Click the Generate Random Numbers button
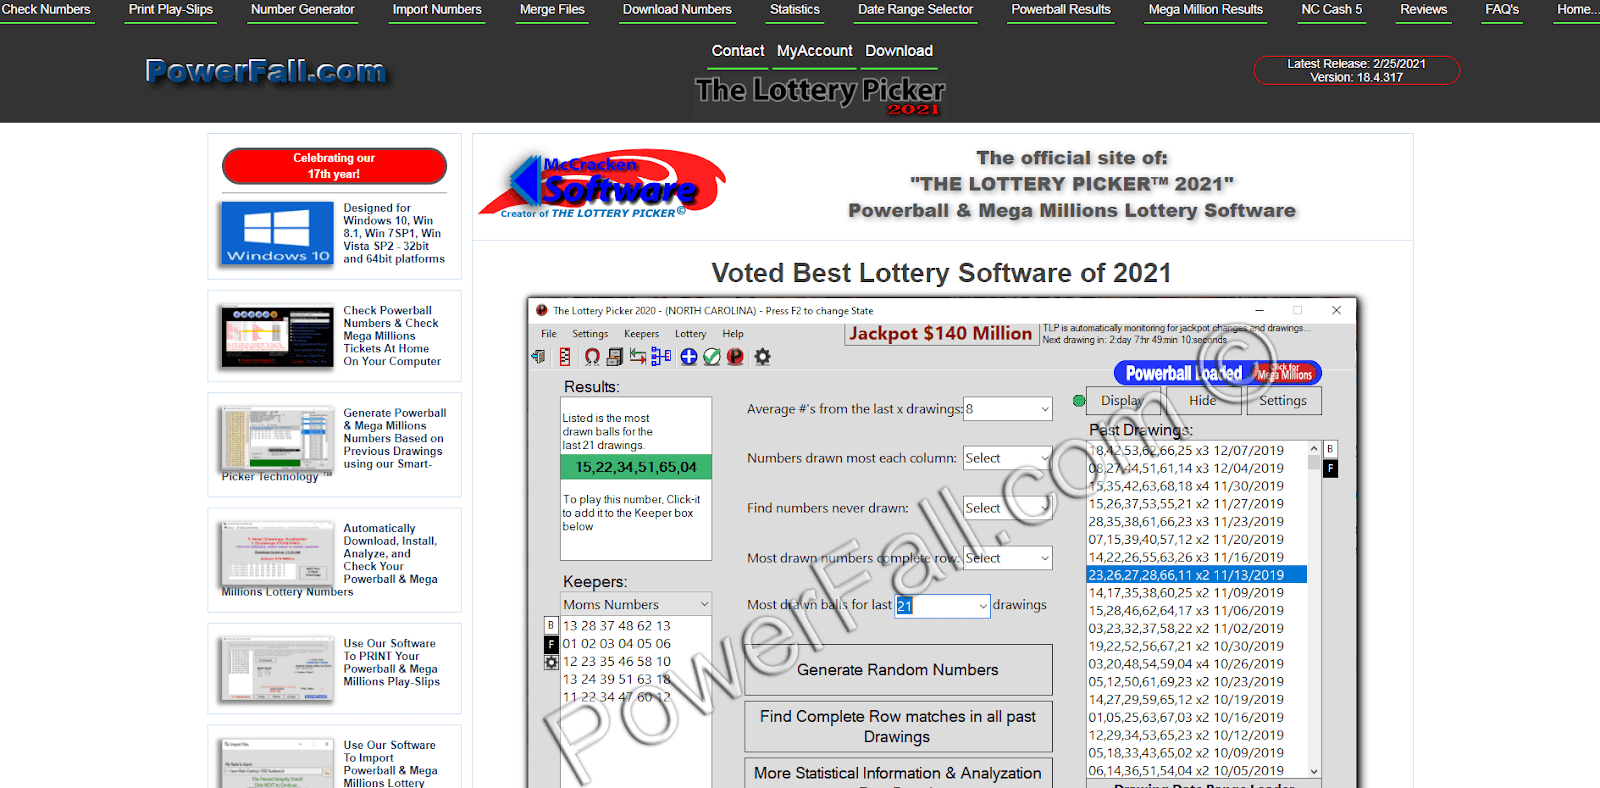The image size is (1600, 788). click(x=898, y=670)
